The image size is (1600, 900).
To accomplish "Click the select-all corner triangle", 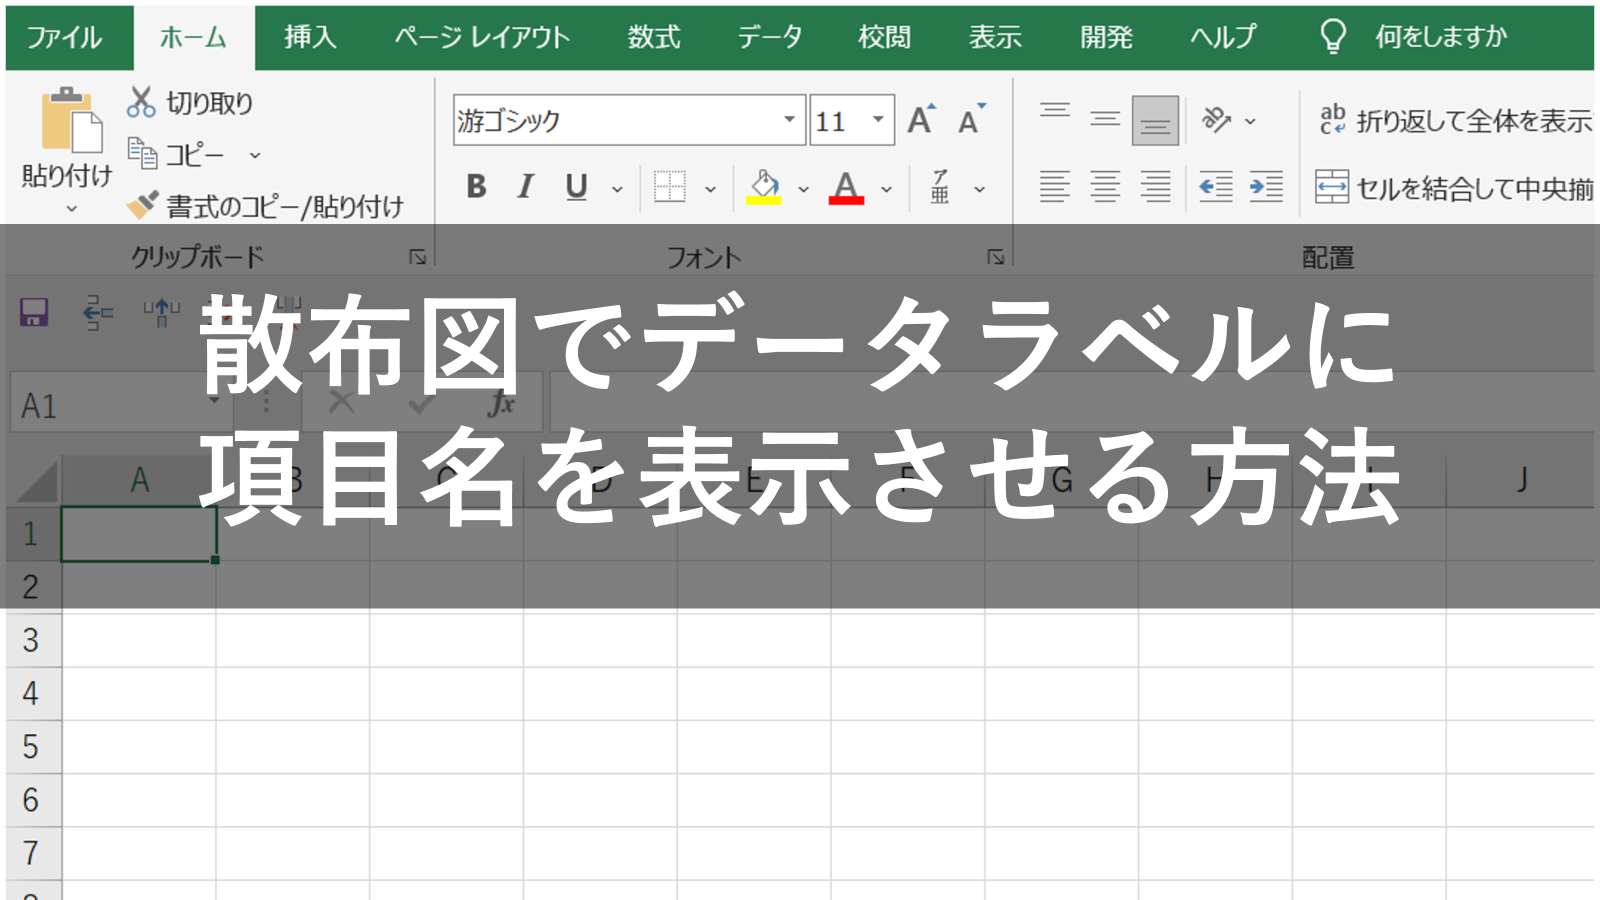I will (37, 481).
